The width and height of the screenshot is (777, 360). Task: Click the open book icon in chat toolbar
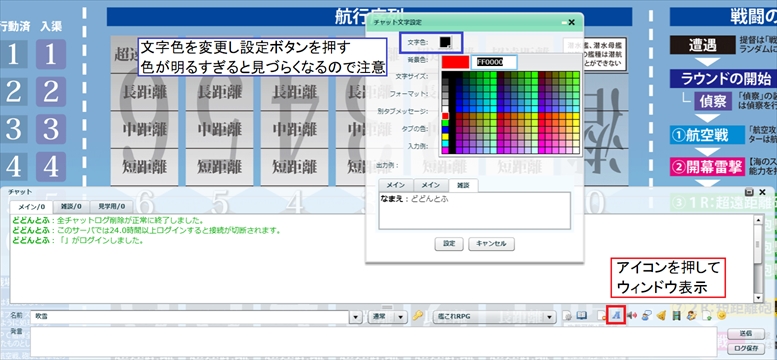(581, 315)
